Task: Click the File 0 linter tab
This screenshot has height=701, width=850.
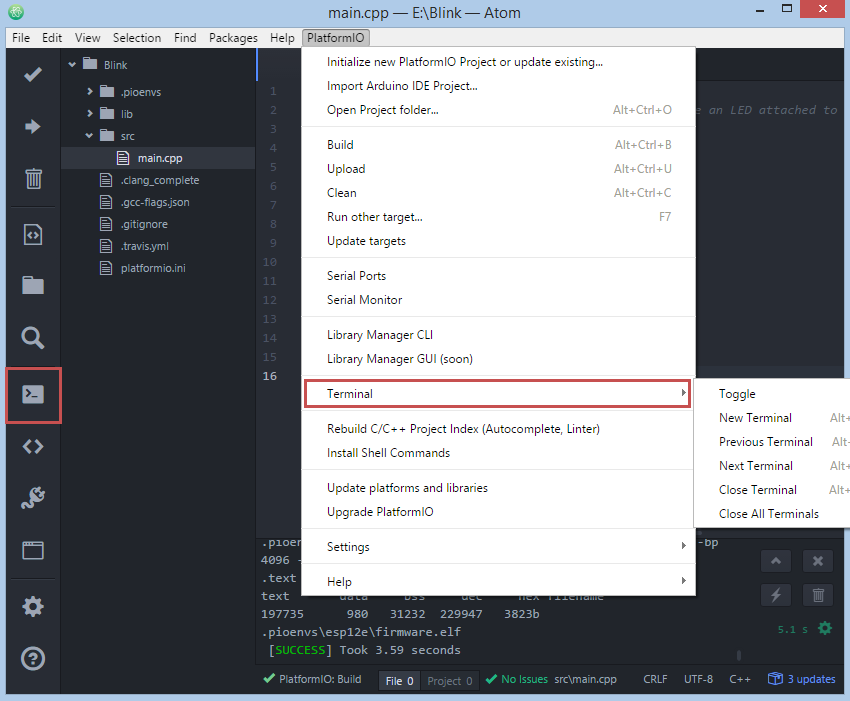Action: click(400, 680)
